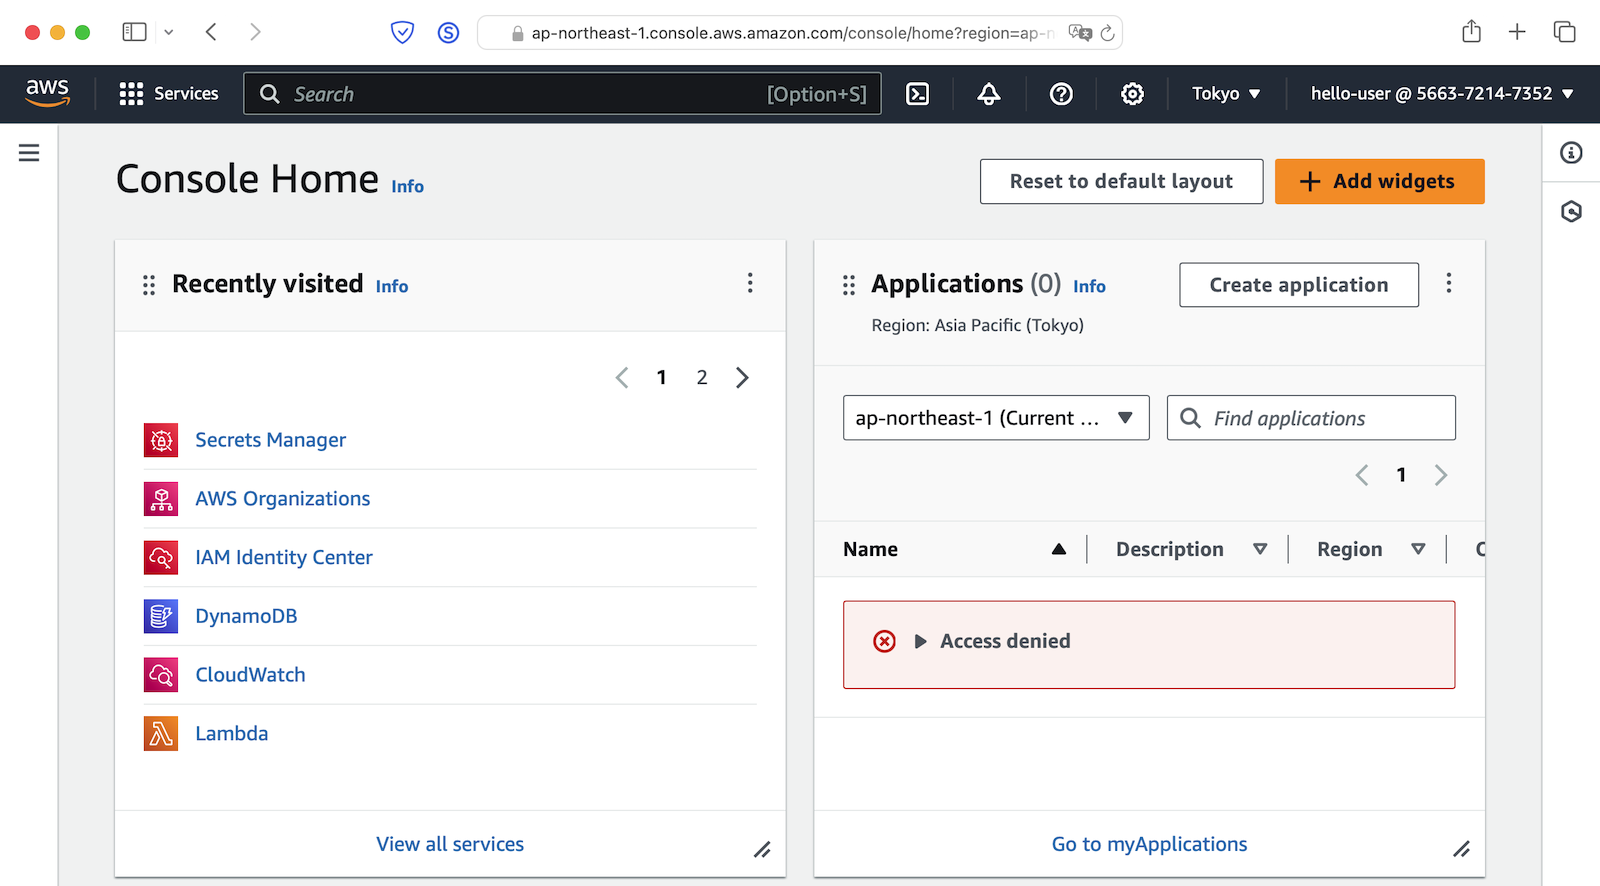
Task: Expand the Access denied error details
Action: pos(921,641)
